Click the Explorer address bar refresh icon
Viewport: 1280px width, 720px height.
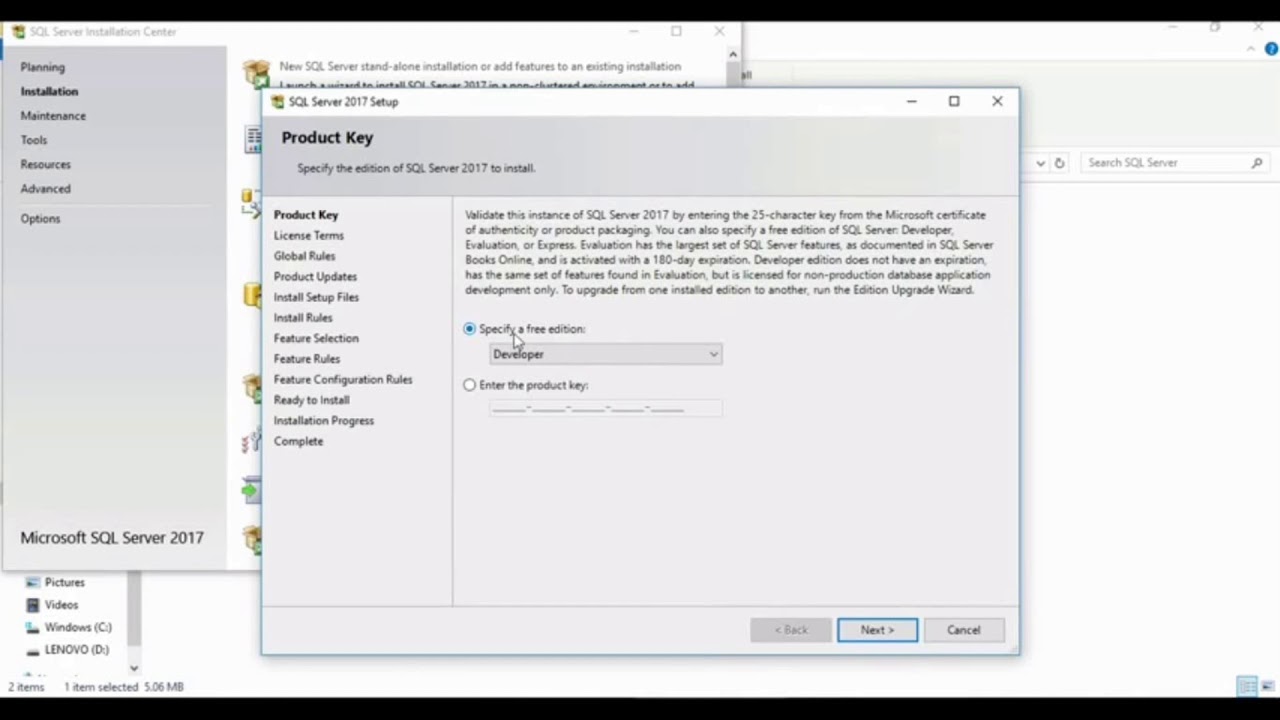point(1059,163)
